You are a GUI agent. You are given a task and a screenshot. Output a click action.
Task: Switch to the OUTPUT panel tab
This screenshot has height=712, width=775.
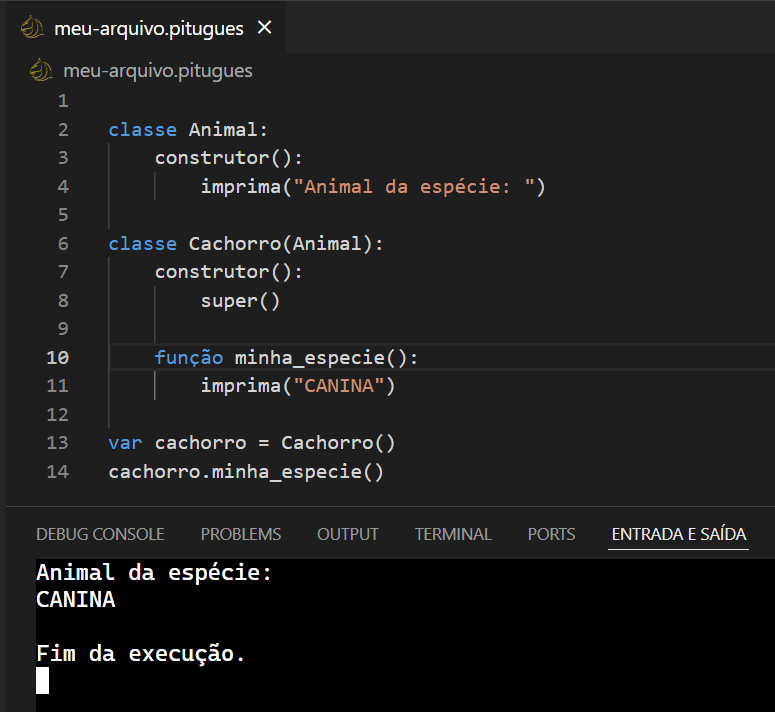pyautogui.click(x=347, y=534)
